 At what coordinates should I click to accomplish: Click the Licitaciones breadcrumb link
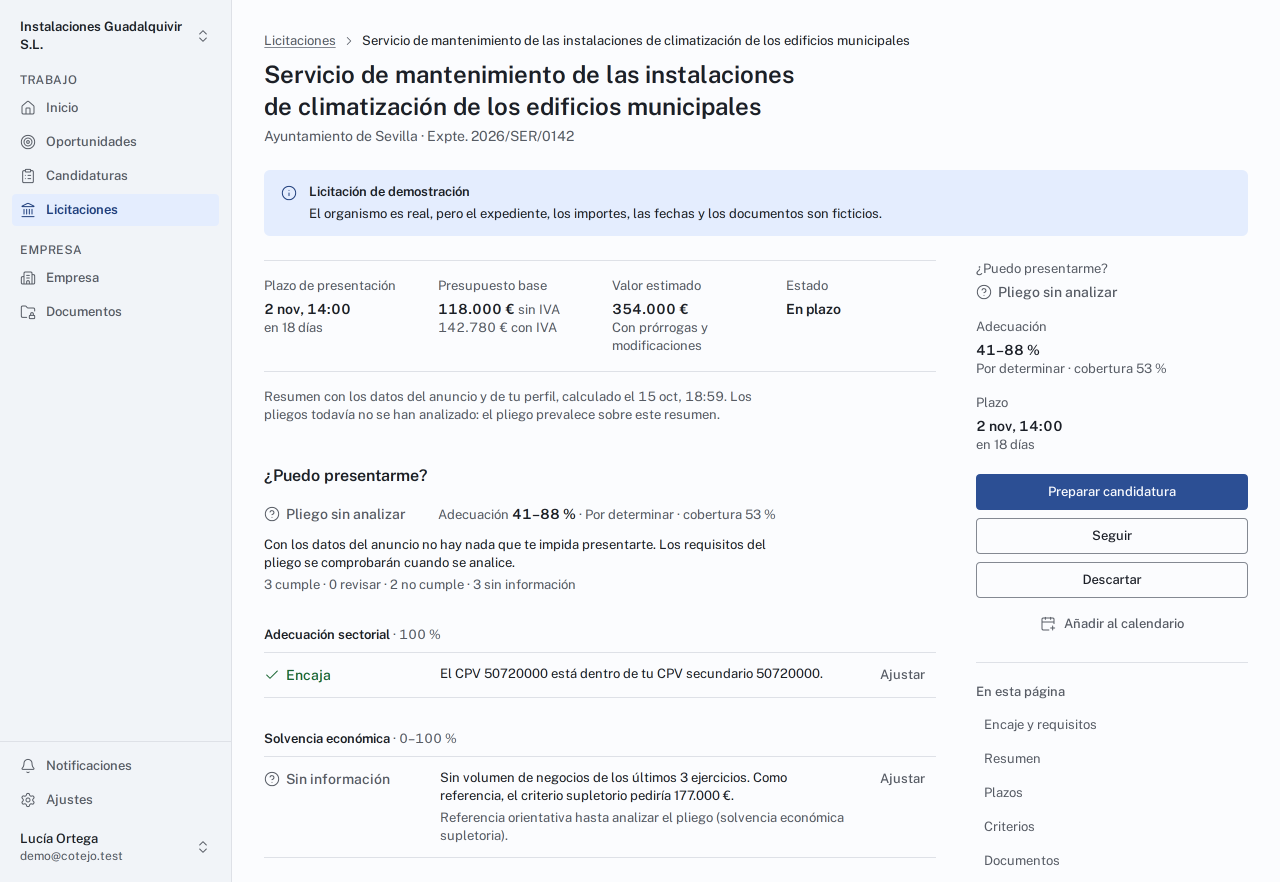(300, 41)
